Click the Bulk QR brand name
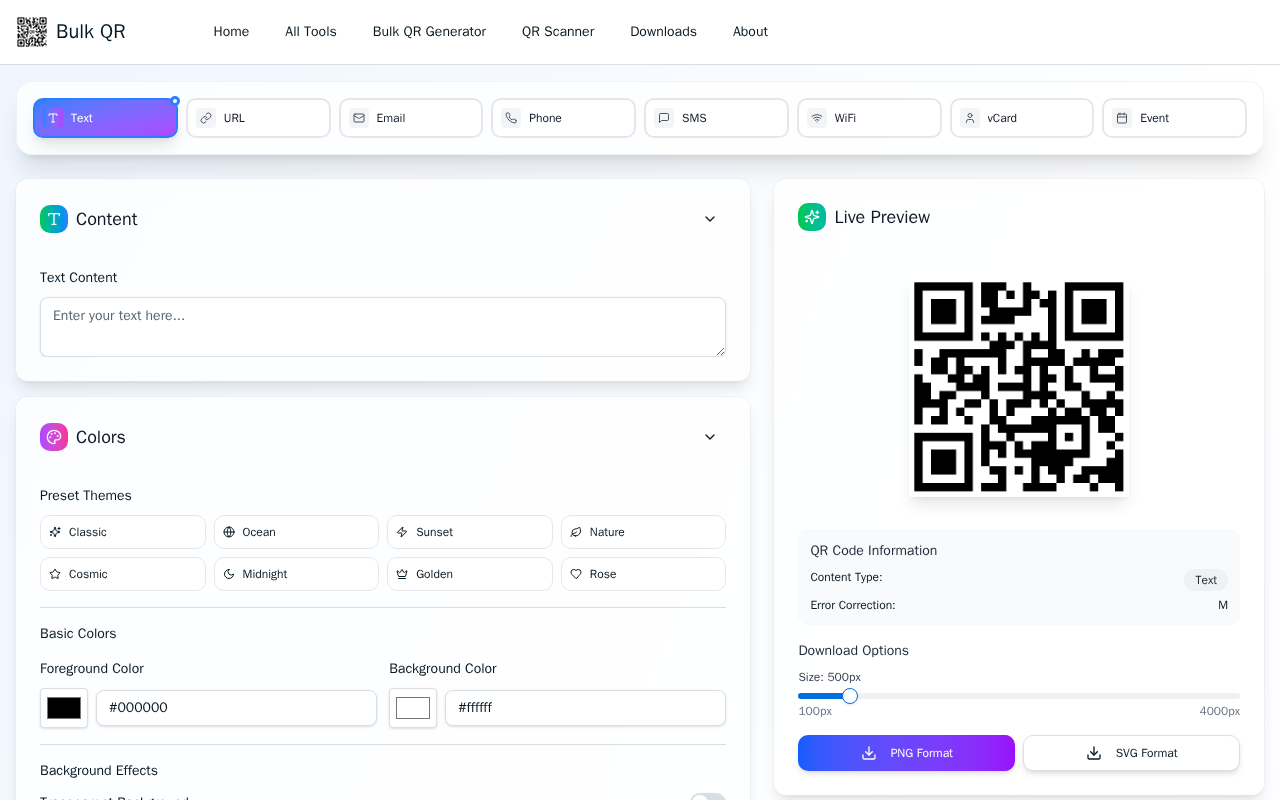This screenshot has height=800, width=1280. [91, 32]
